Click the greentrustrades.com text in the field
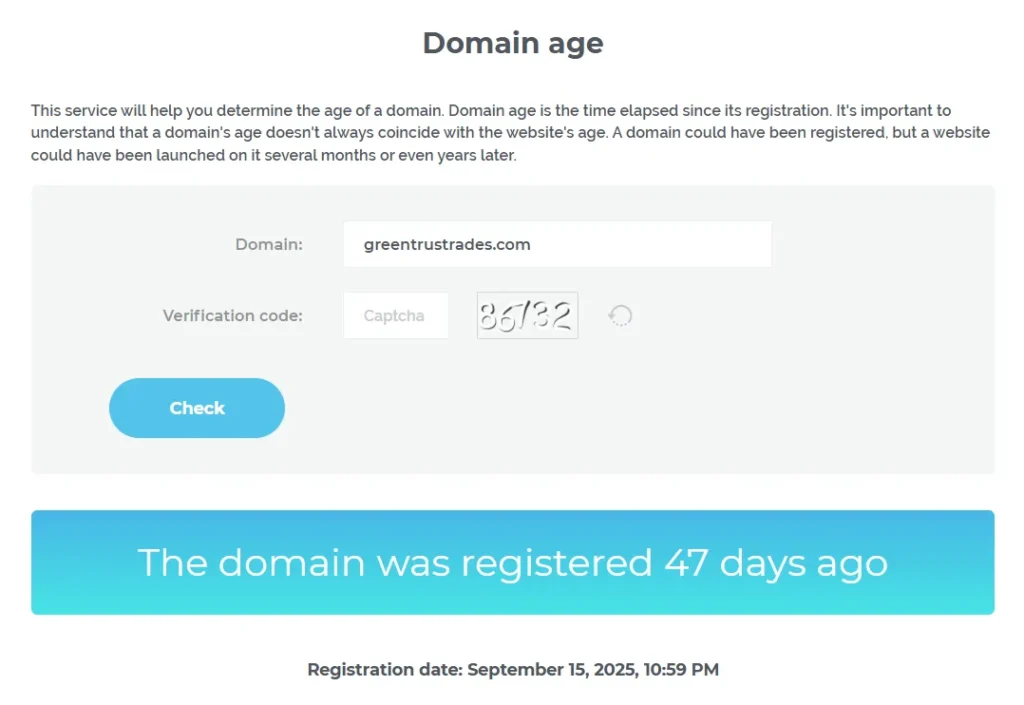This screenshot has height=705, width=1024. [x=447, y=245]
